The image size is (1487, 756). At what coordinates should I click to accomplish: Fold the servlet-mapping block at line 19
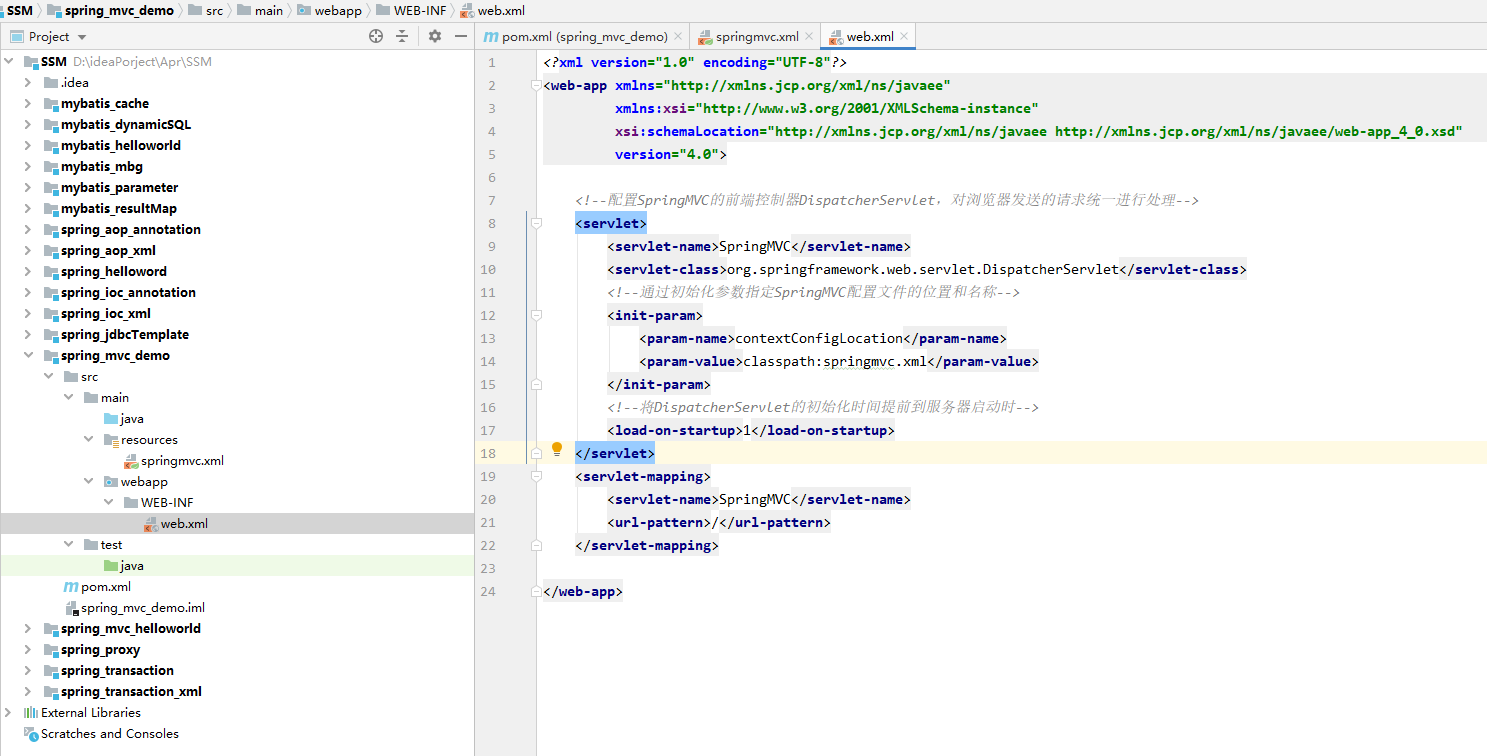[537, 477]
